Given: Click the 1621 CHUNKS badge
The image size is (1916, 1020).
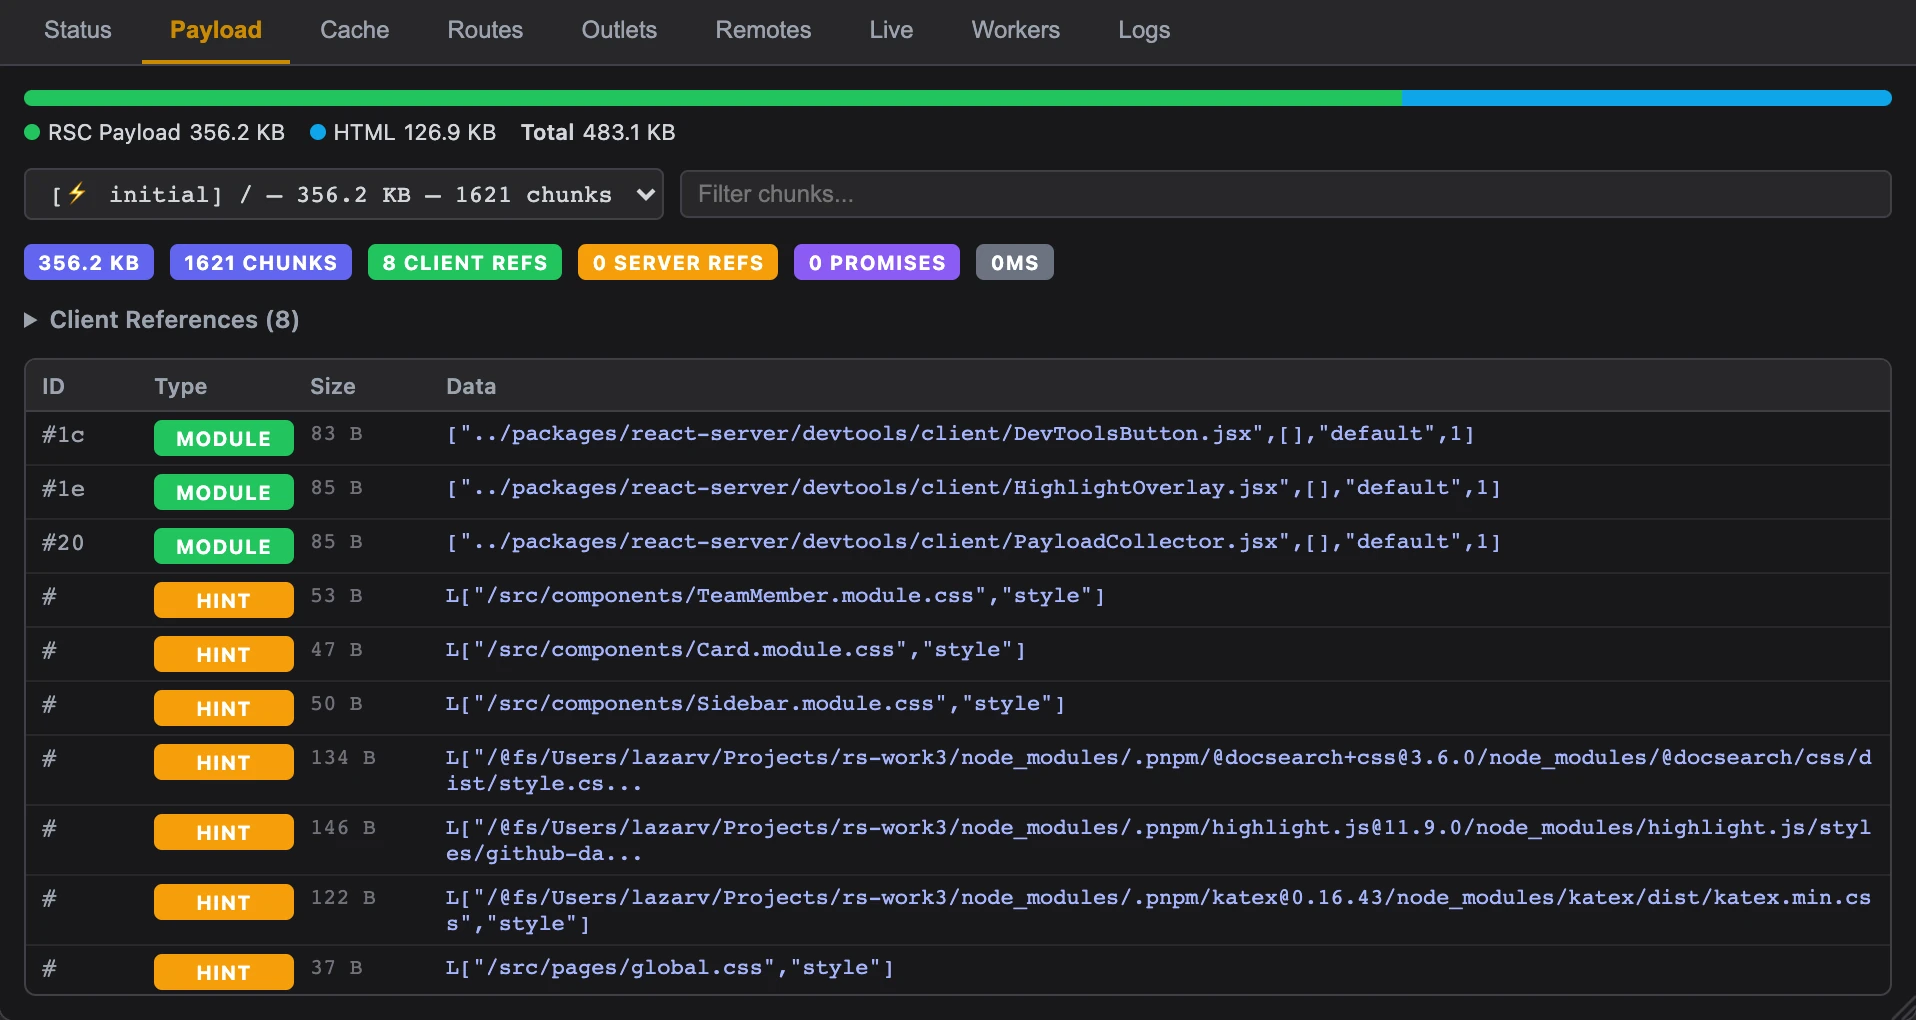Looking at the screenshot, I should click(x=260, y=263).
